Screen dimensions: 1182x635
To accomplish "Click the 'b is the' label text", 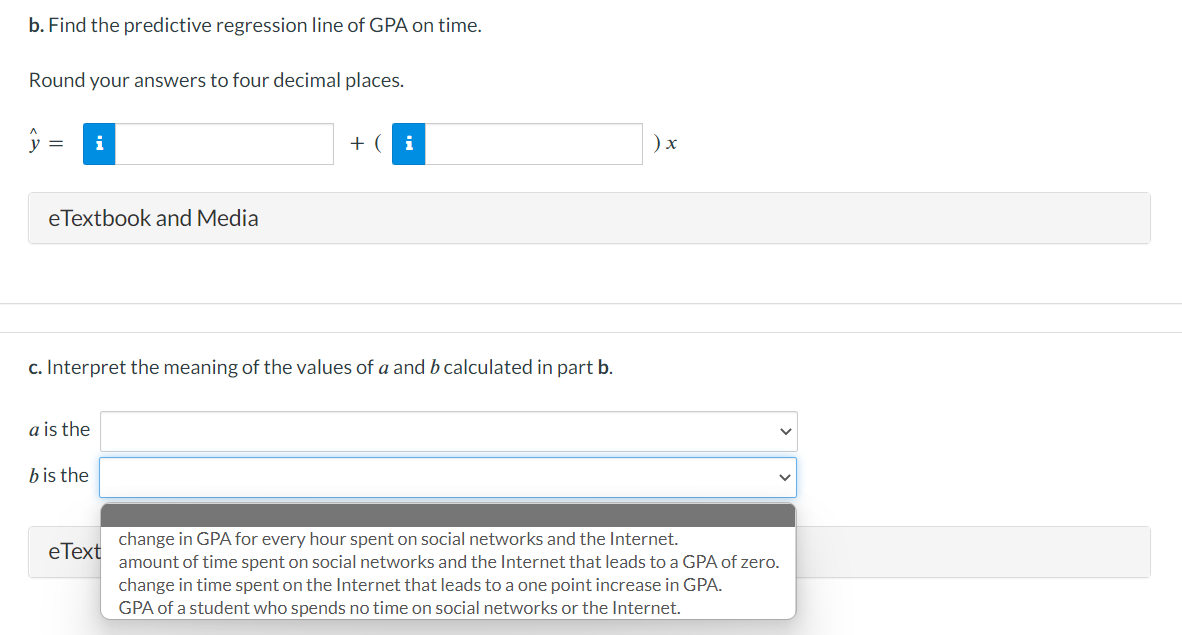I will point(59,475).
